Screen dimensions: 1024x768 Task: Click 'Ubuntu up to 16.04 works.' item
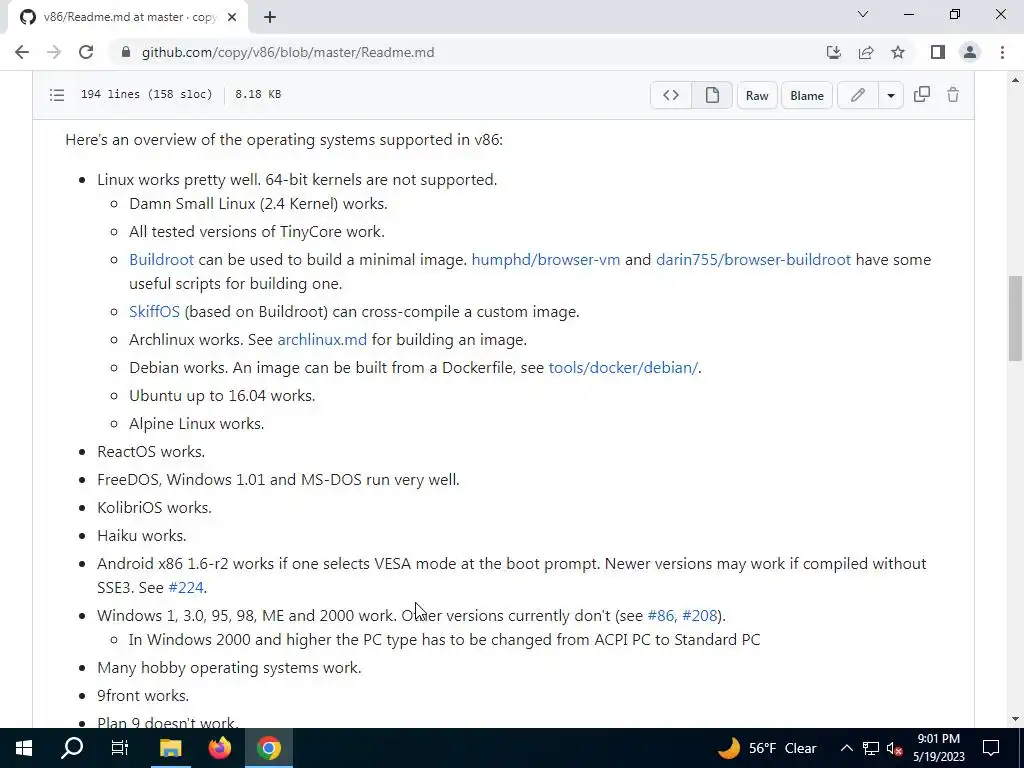pos(222,396)
